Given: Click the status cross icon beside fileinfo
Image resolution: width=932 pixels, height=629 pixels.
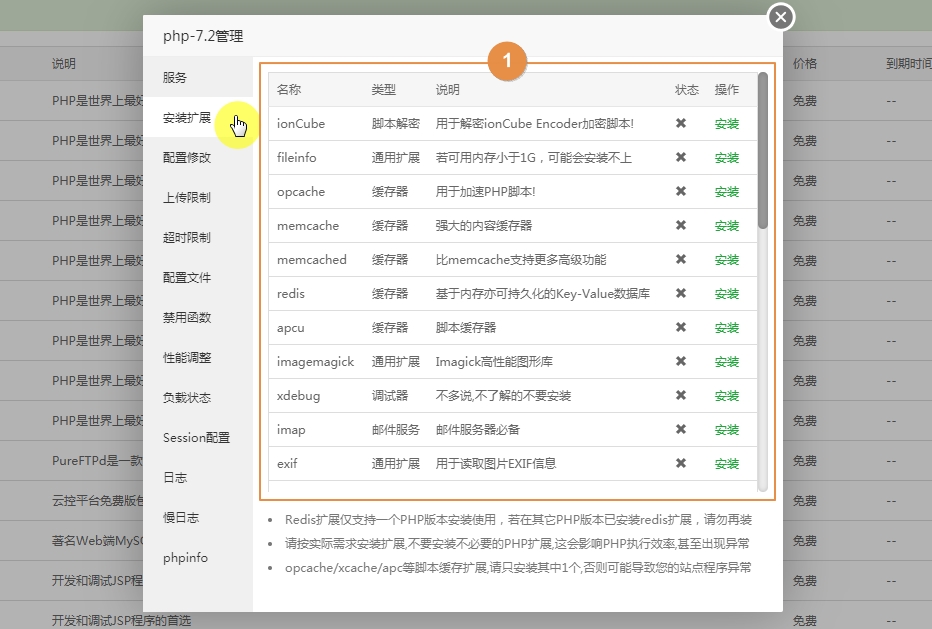Looking at the screenshot, I should (680, 157).
